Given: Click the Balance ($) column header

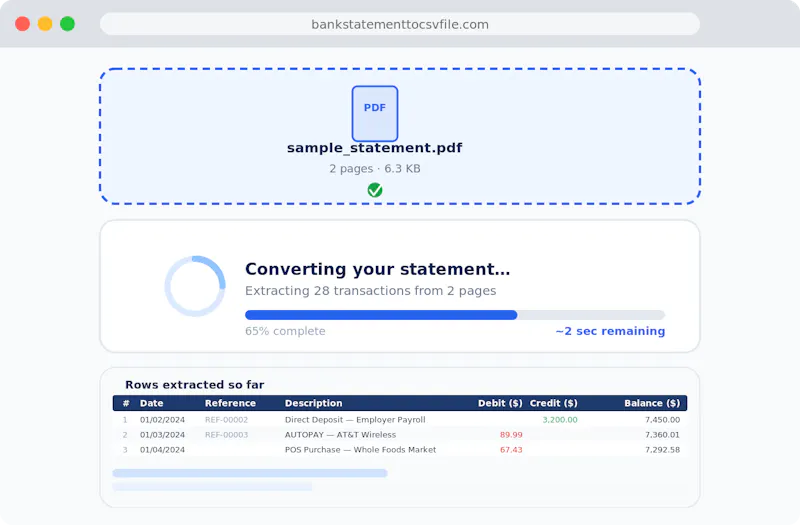Looking at the screenshot, I should [652, 403].
